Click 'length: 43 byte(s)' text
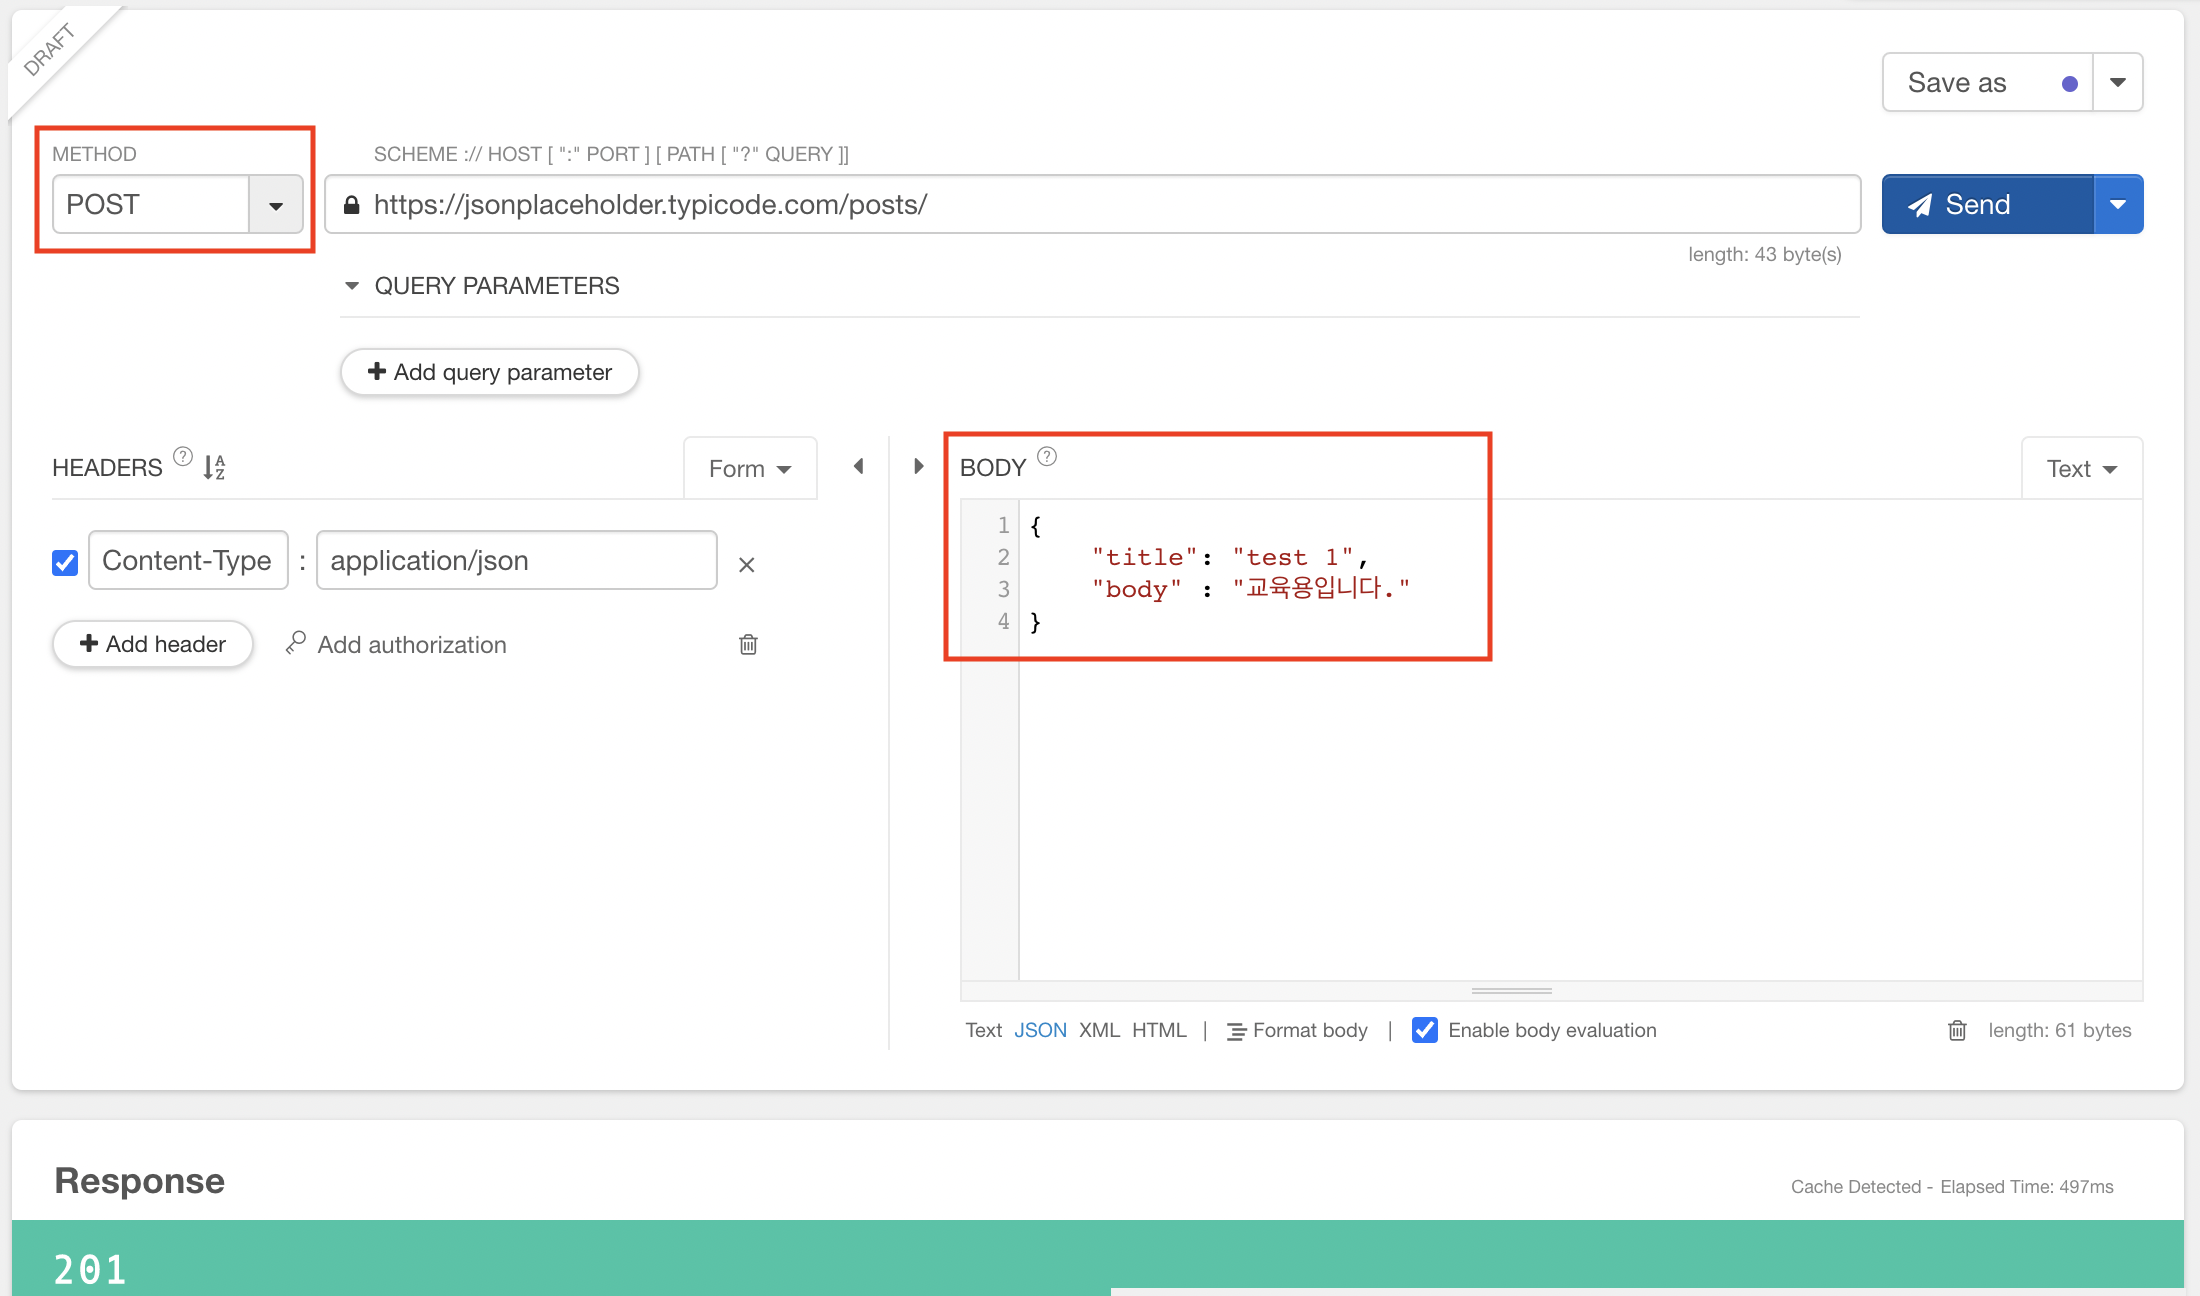Viewport: 2200px width, 1296px height. [x=1765, y=254]
